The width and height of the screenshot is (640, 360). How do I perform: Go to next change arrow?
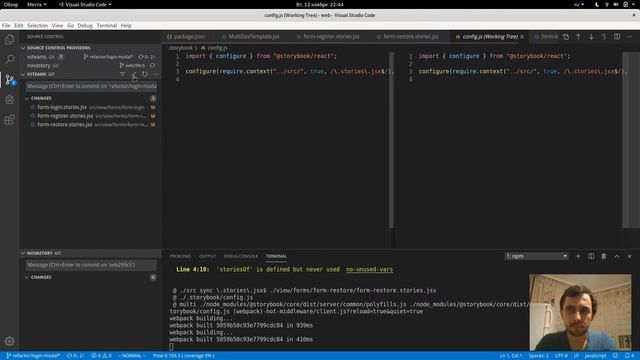point(591,37)
